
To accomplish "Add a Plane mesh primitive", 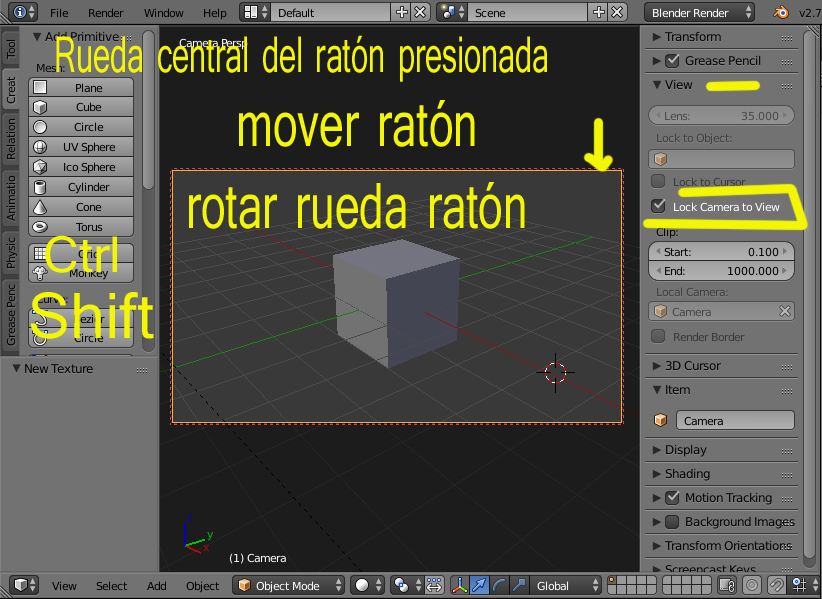I will (81, 88).
